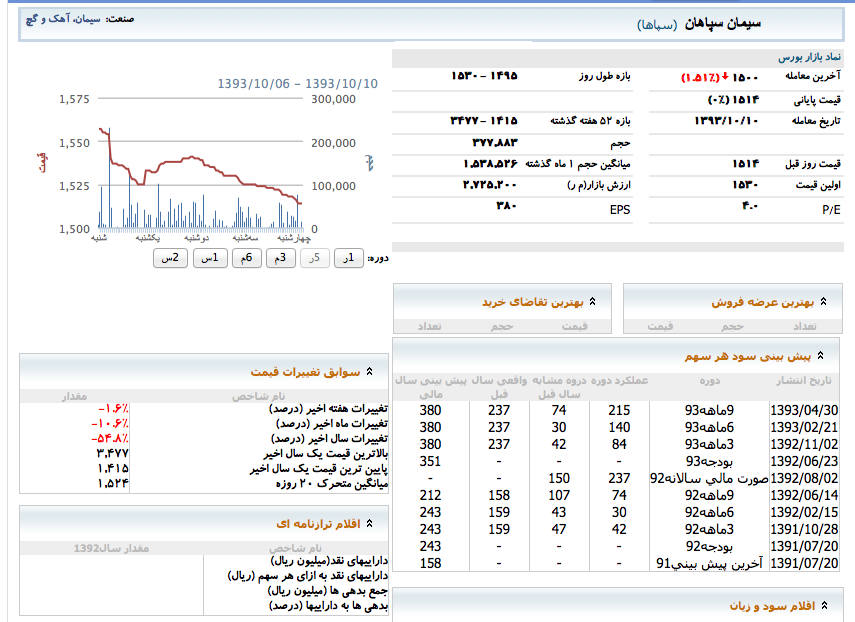Click the حجم column header under بهترین عرضه فروش

pos(732,326)
